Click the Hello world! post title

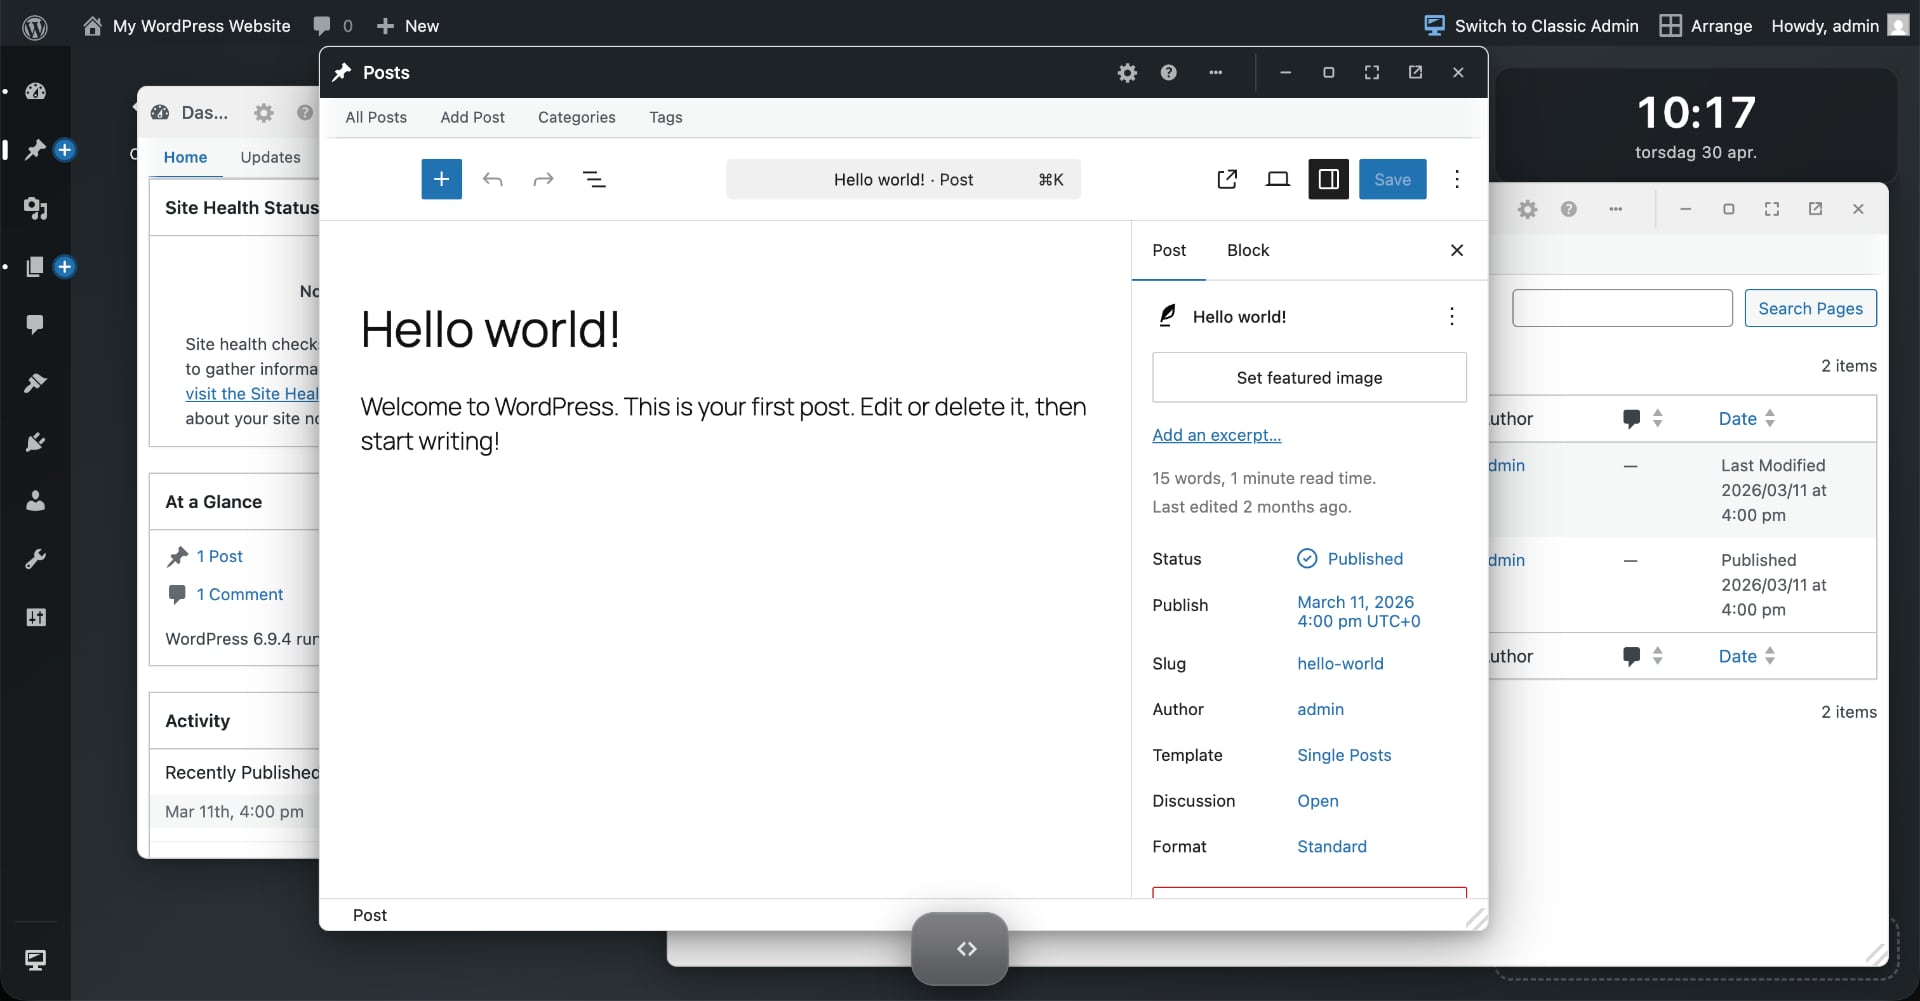tap(490, 329)
